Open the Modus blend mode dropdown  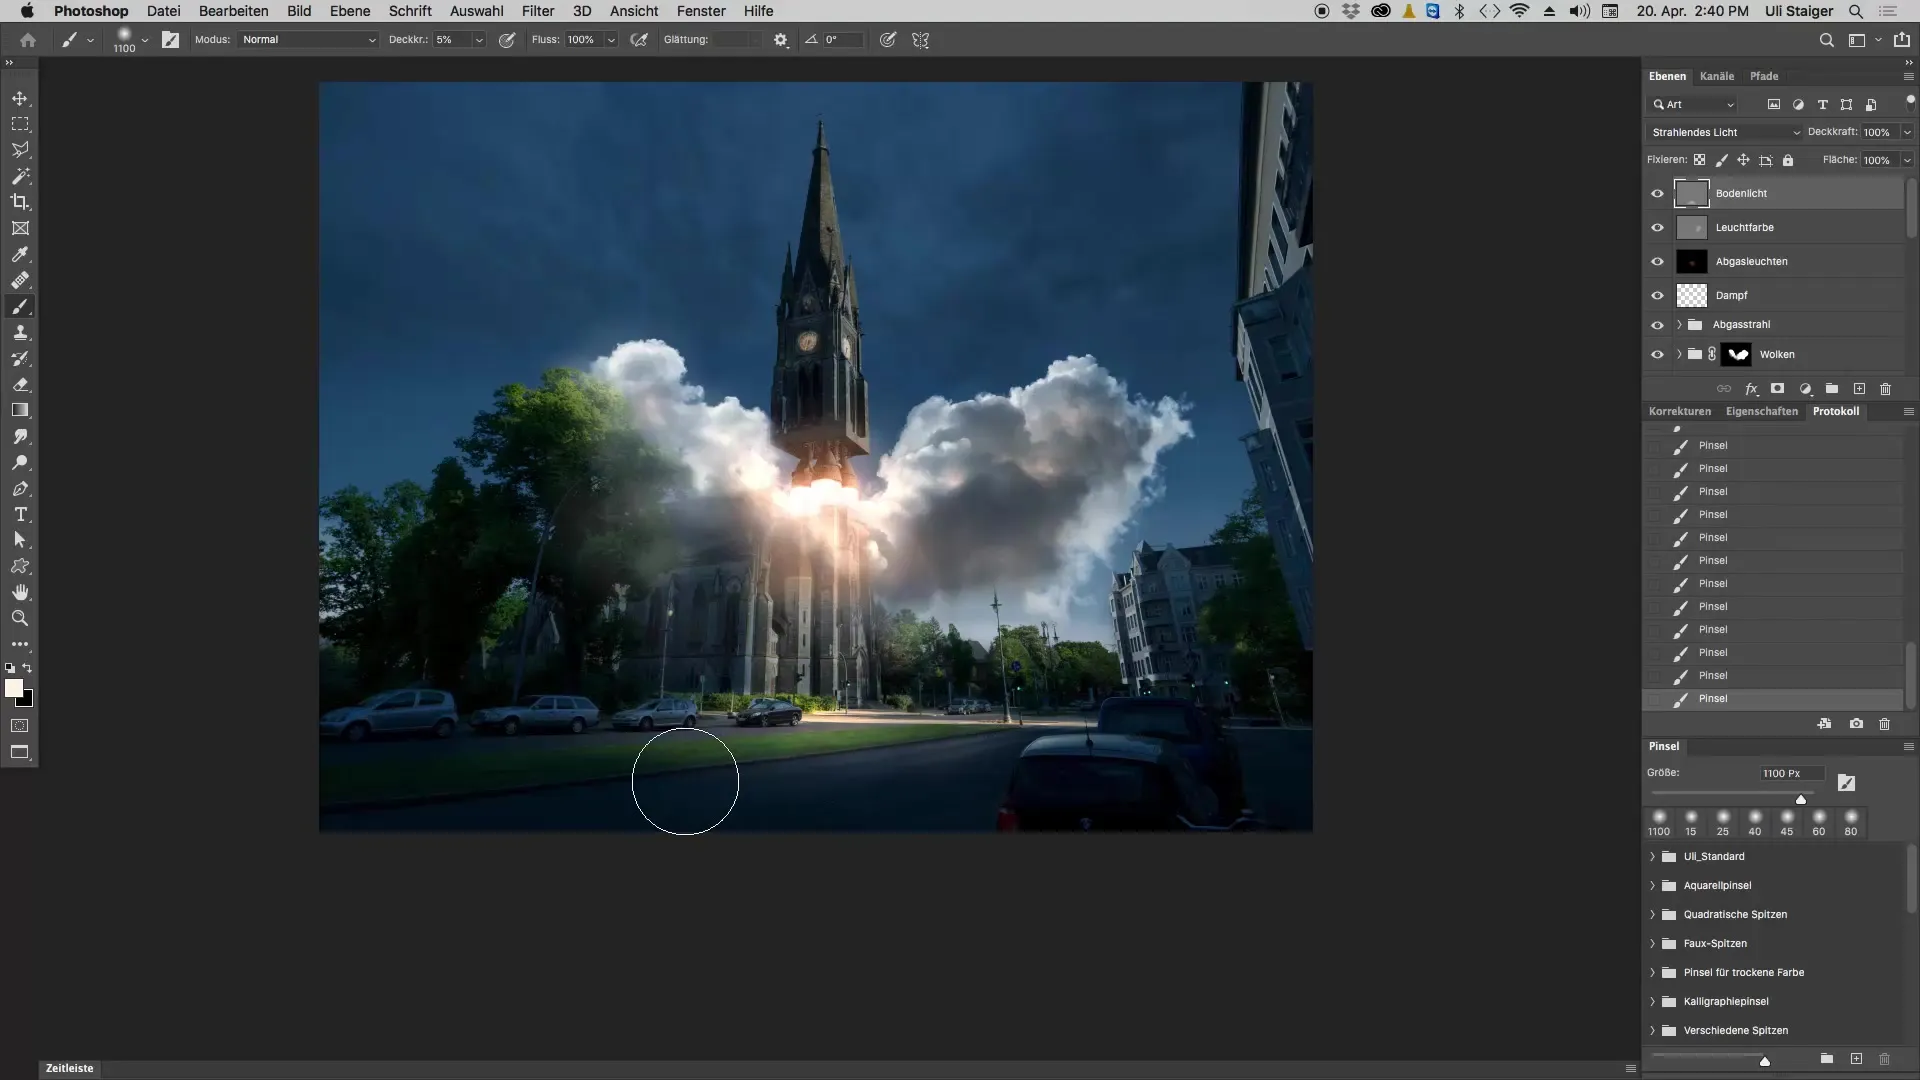tap(309, 40)
